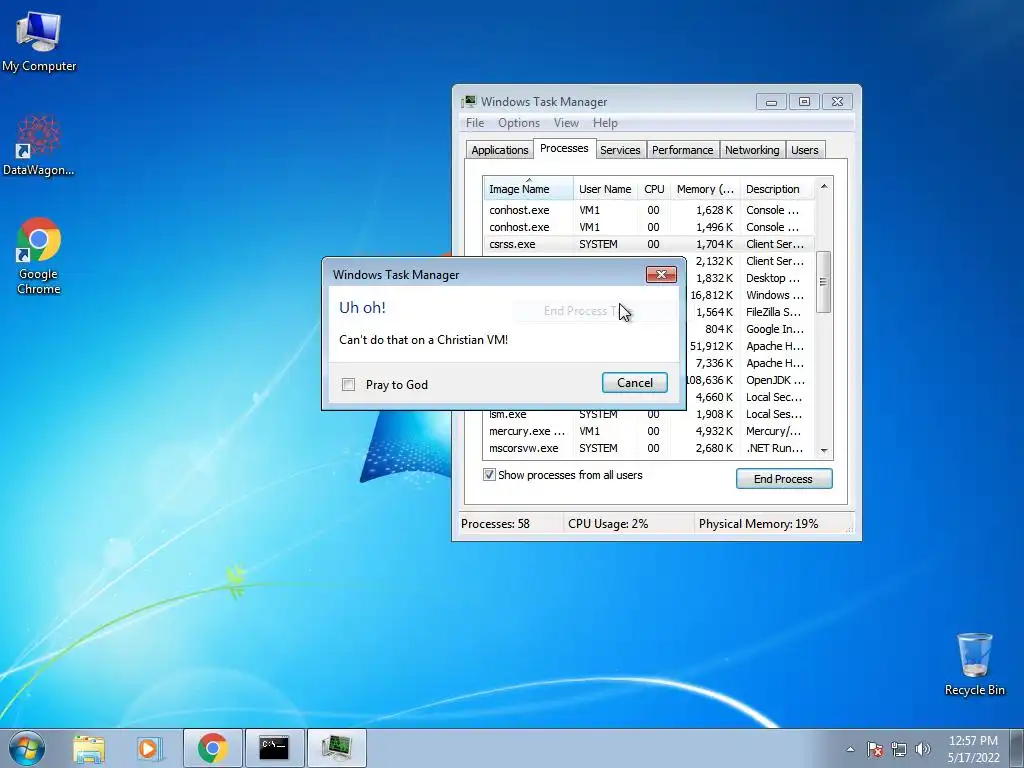Open the View menu
Image resolution: width=1024 pixels, height=768 pixels.
click(566, 123)
